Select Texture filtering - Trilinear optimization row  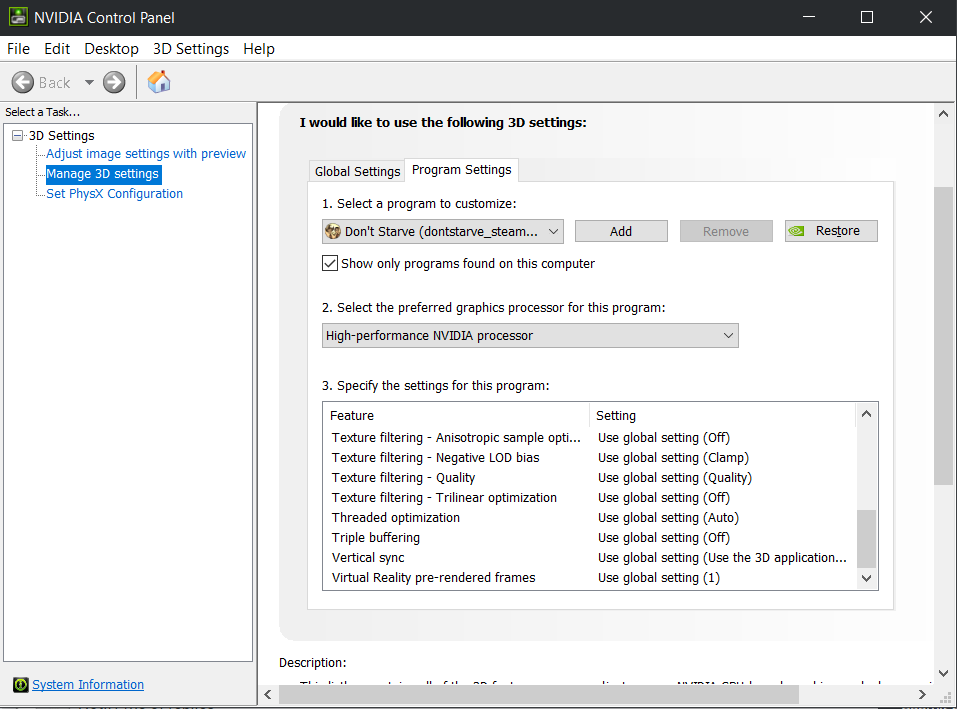click(590, 498)
